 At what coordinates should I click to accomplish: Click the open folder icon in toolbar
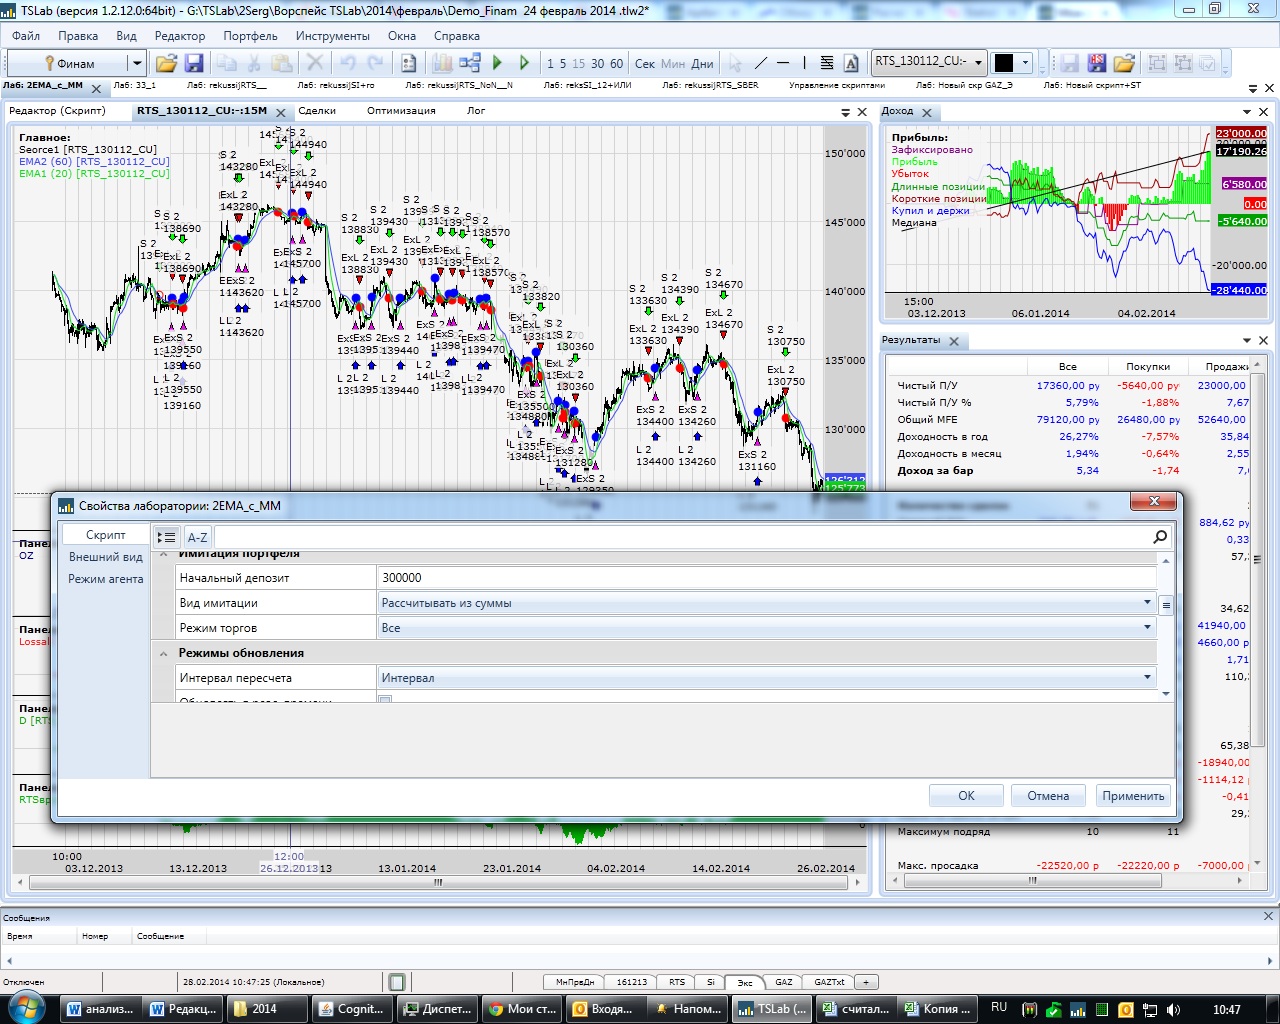(x=166, y=63)
